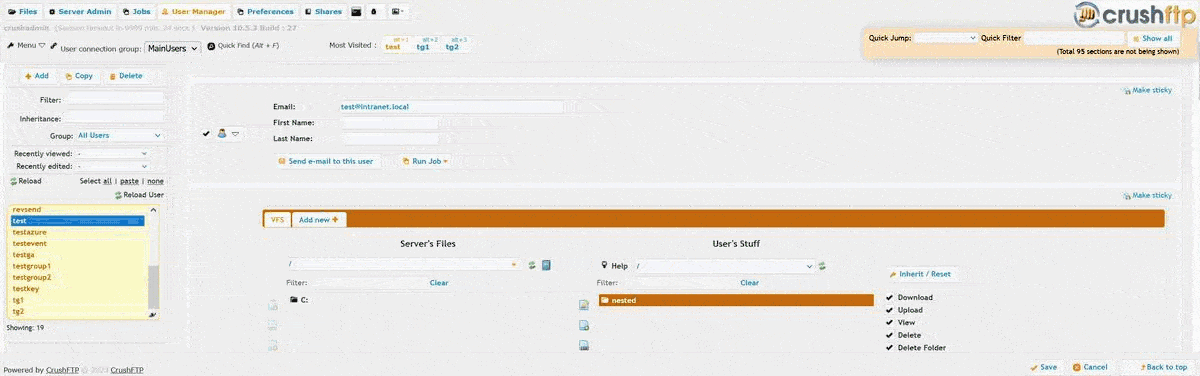
Task: Click Send e-mail to this user
Action: [x=326, y=161]
